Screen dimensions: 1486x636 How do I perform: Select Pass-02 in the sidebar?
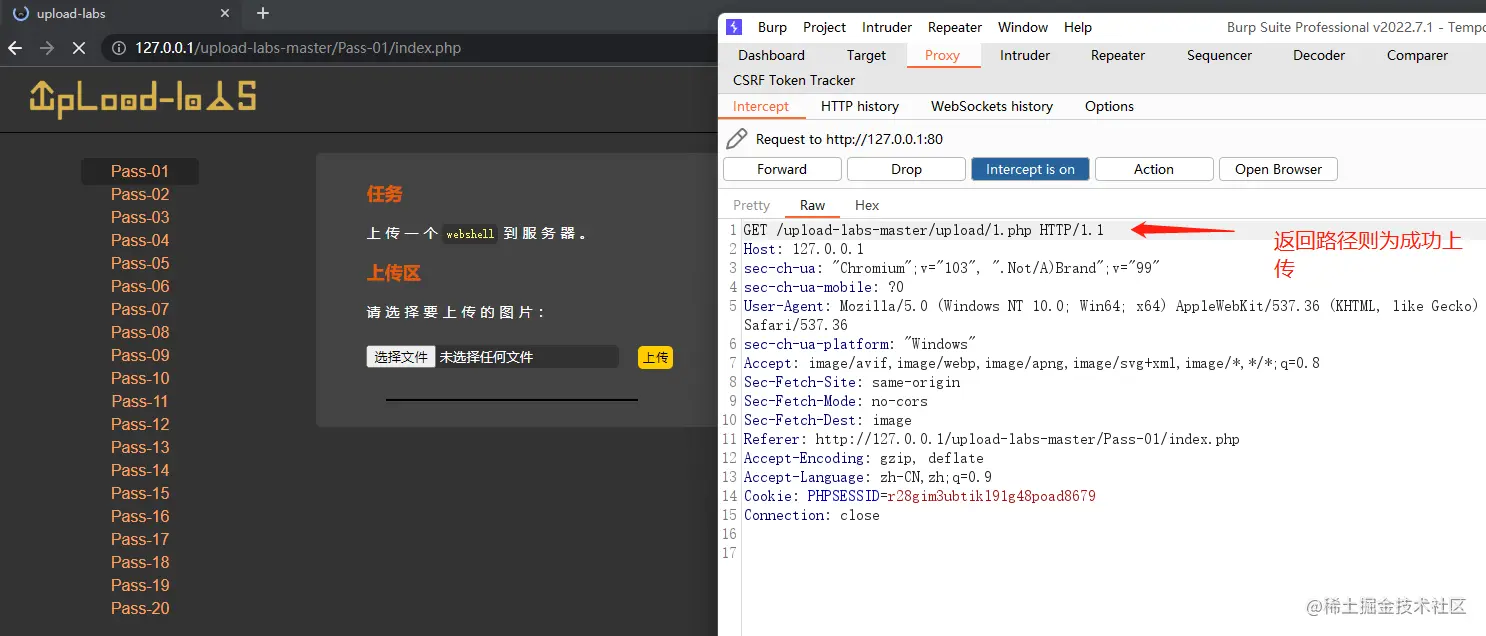[x=140, y=194]
